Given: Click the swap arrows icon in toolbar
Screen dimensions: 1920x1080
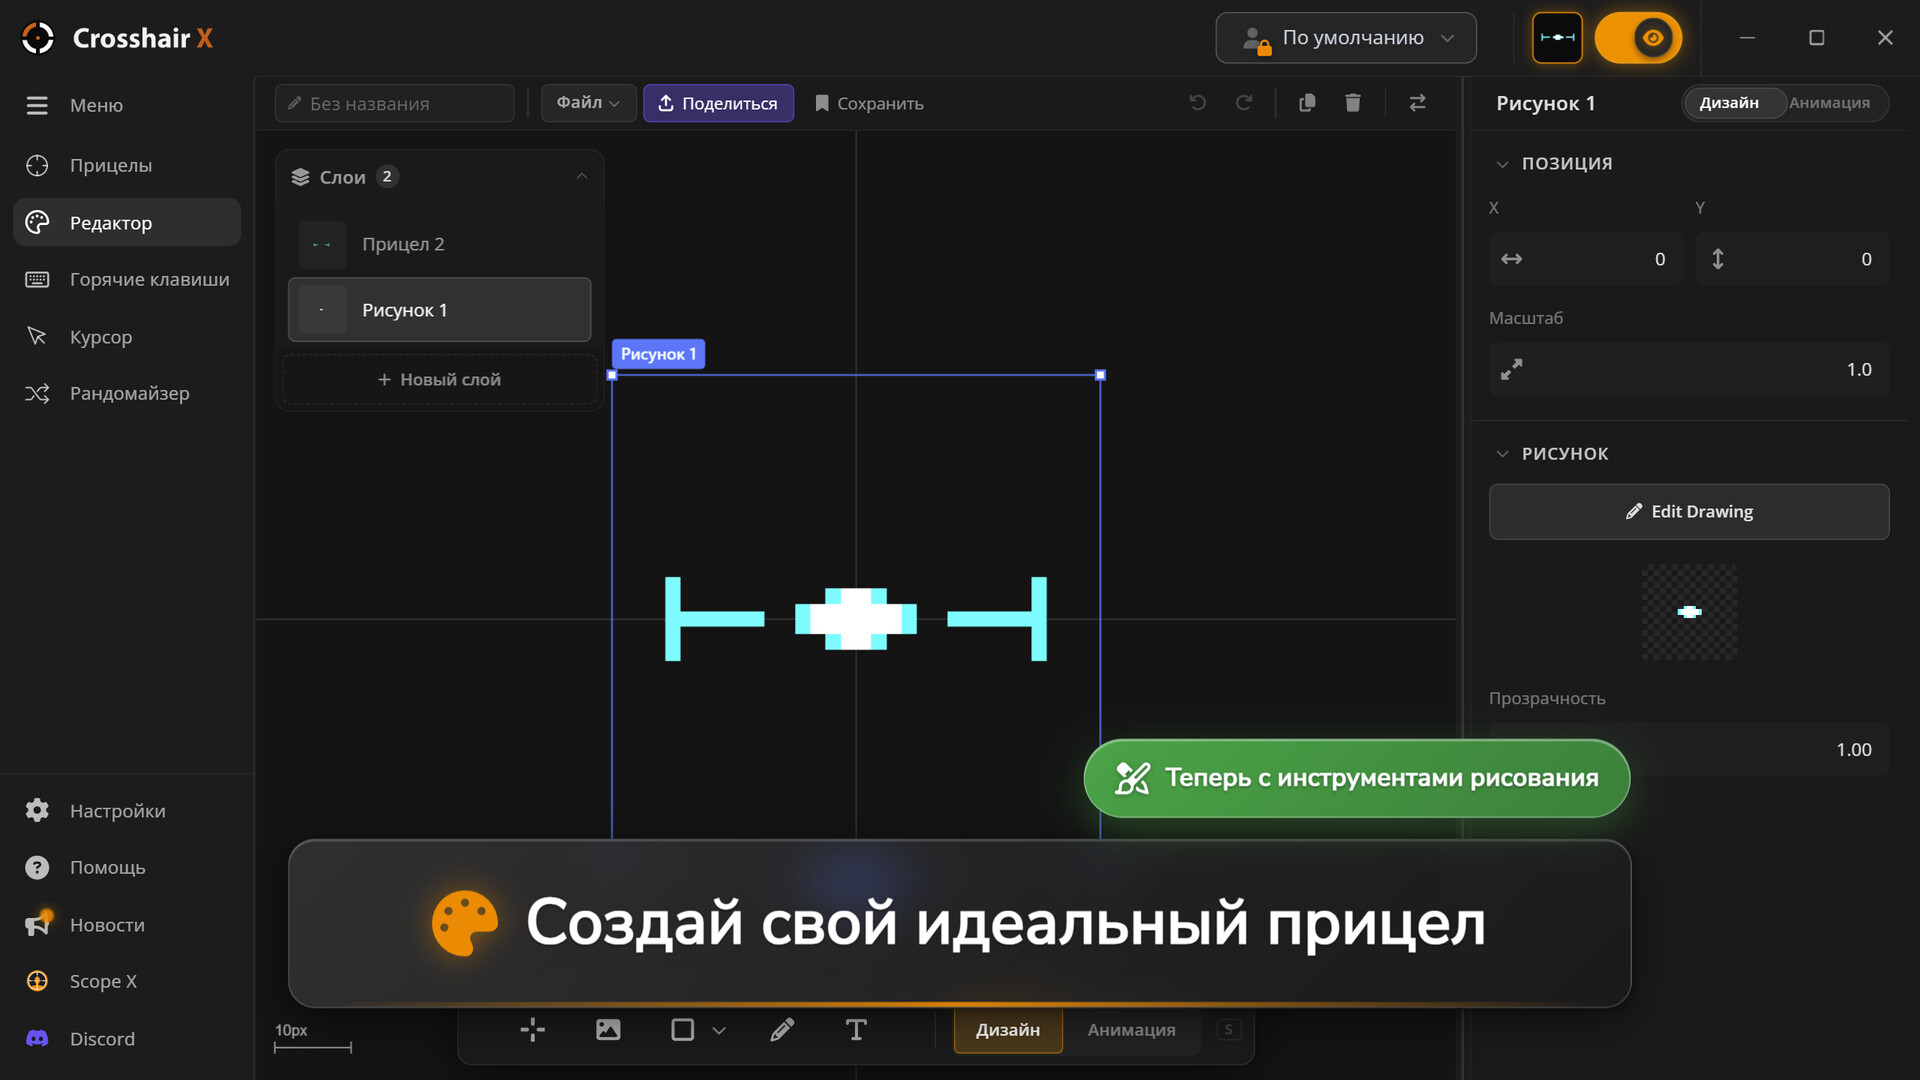Looking at the screenshot, I should coord(1417,103).
